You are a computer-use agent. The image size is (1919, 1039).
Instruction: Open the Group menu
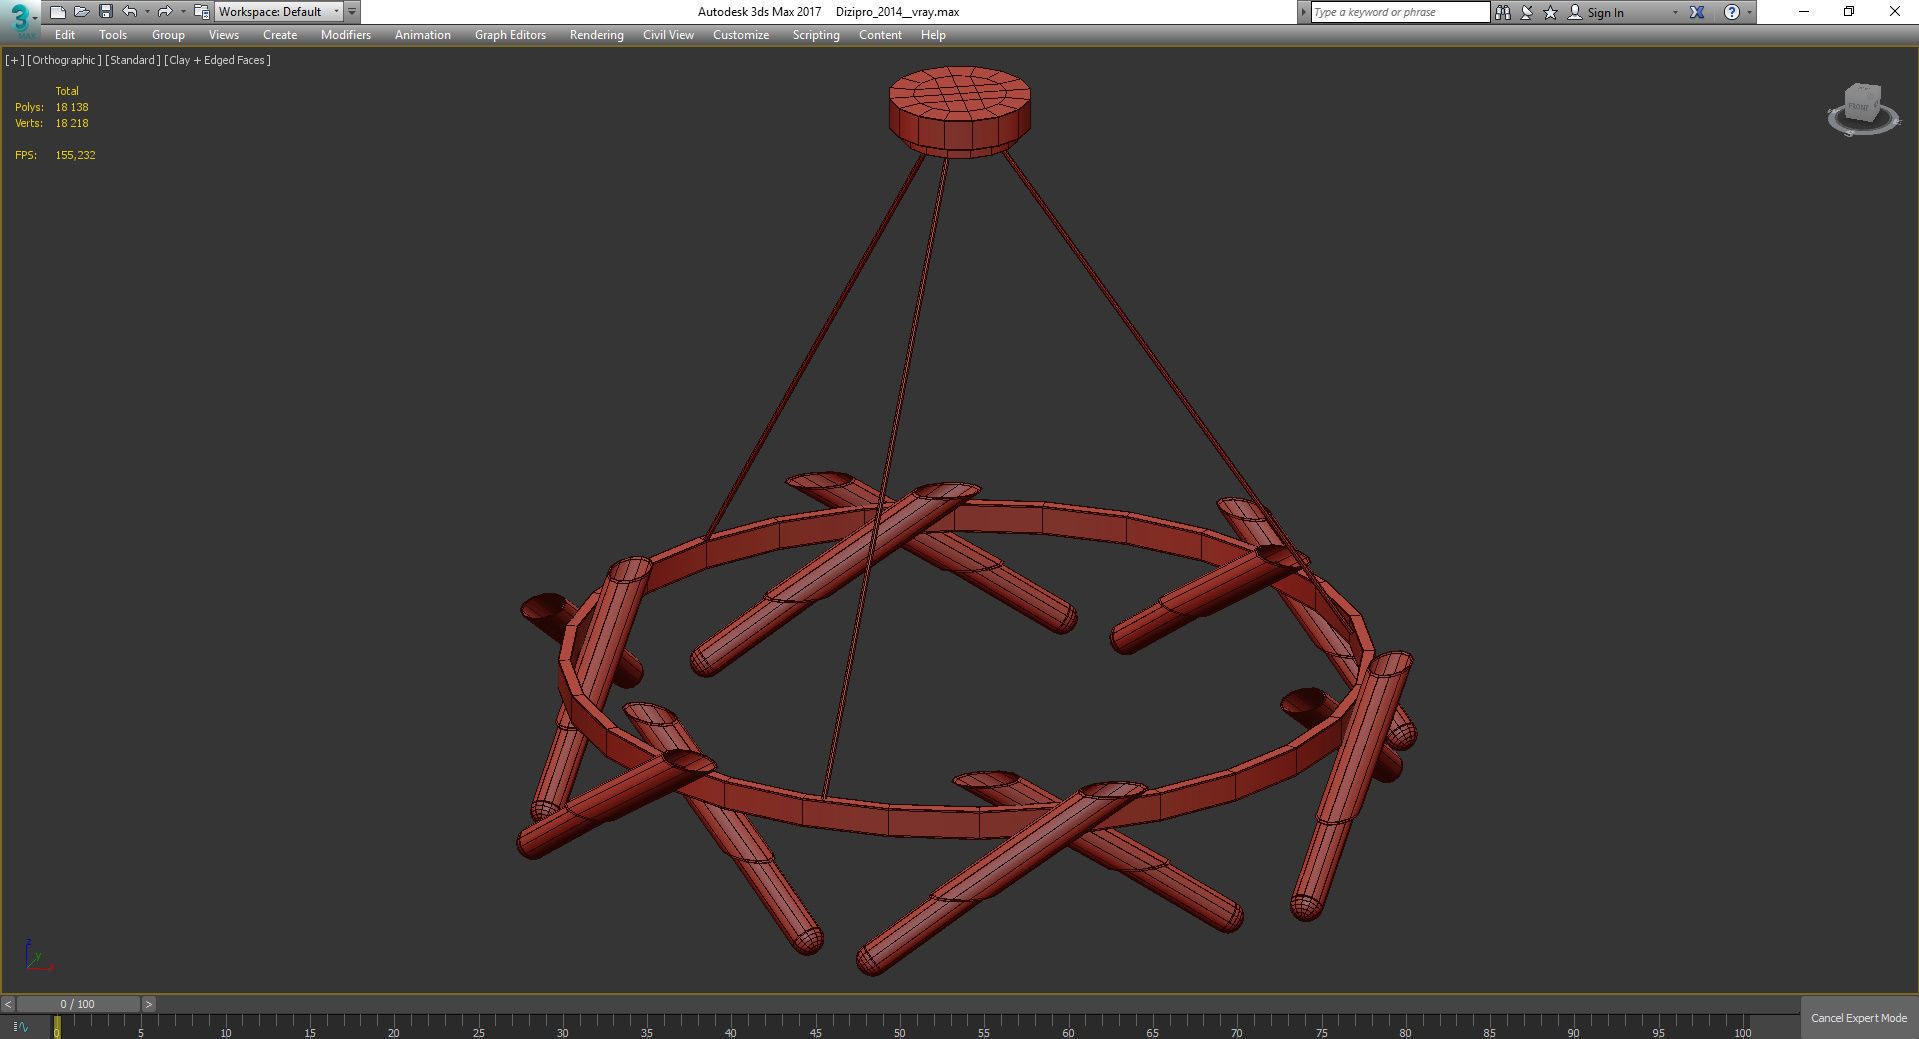coord(168,35)
